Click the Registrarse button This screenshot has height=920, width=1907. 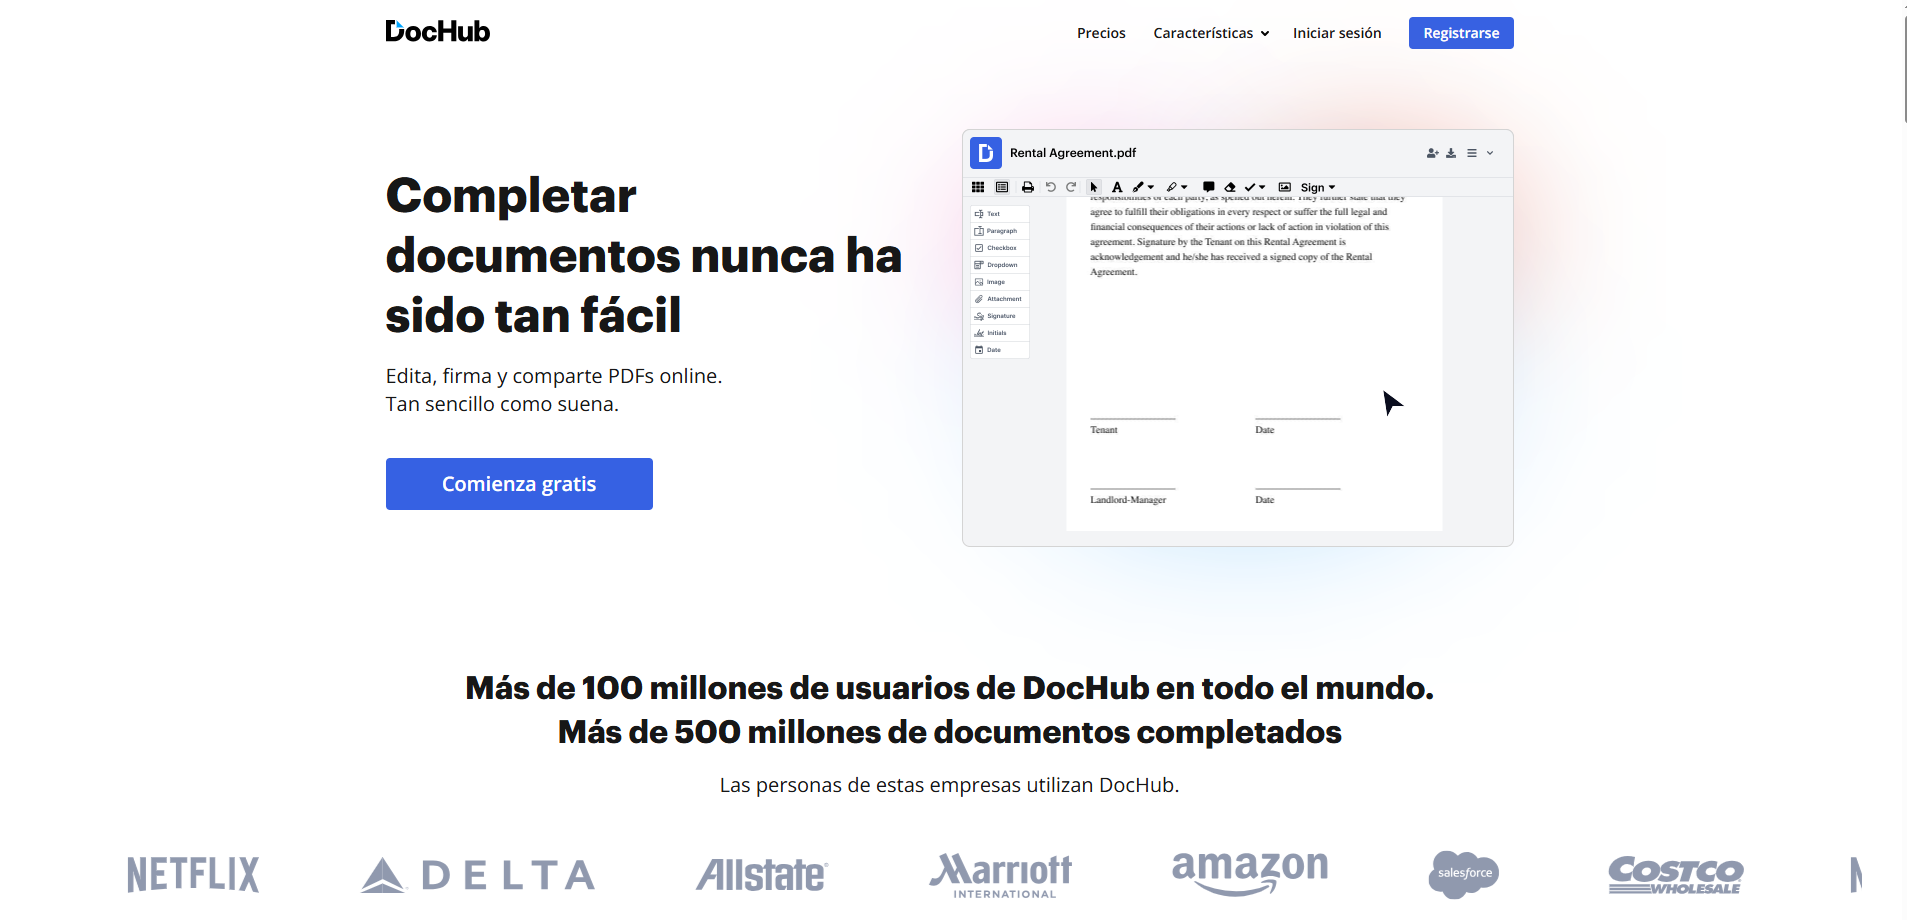[1461, 33]
